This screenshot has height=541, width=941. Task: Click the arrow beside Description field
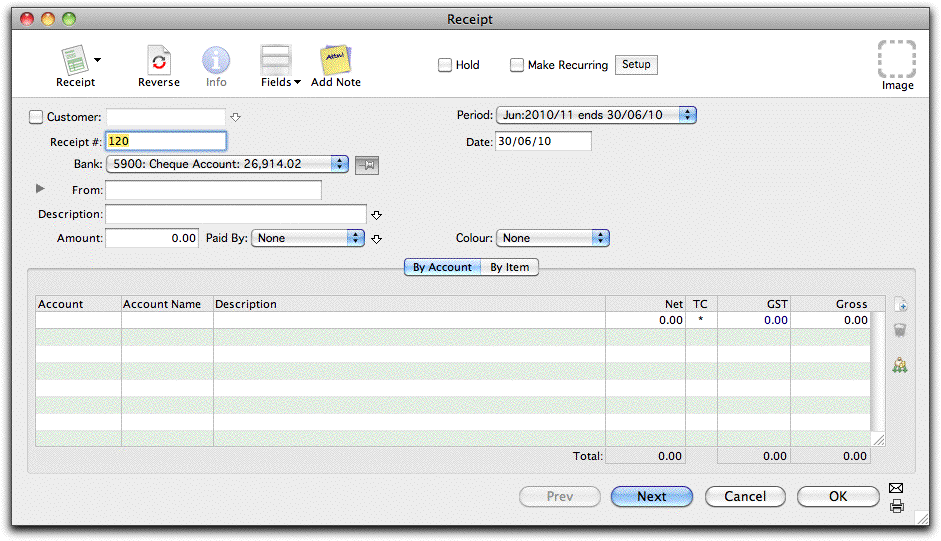pos(376,215)
